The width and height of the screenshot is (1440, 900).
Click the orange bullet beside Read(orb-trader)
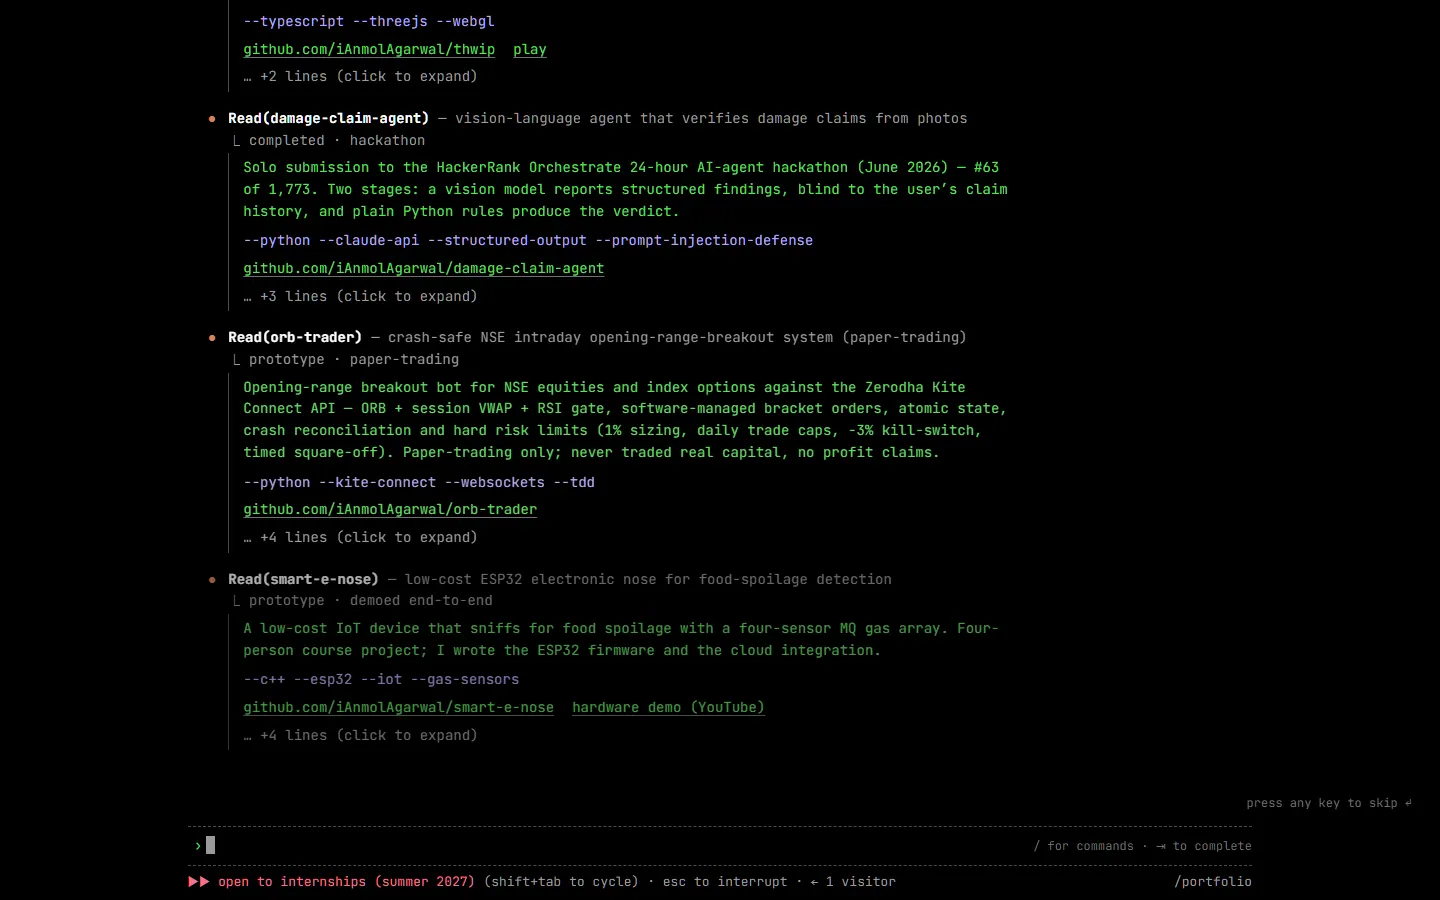tap(212, 338)
